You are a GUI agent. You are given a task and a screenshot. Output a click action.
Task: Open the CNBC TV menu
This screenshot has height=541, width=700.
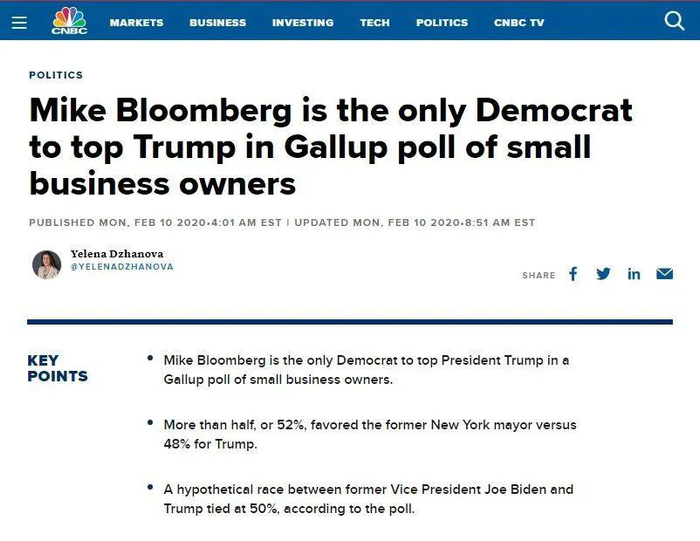tap(519, 23)
